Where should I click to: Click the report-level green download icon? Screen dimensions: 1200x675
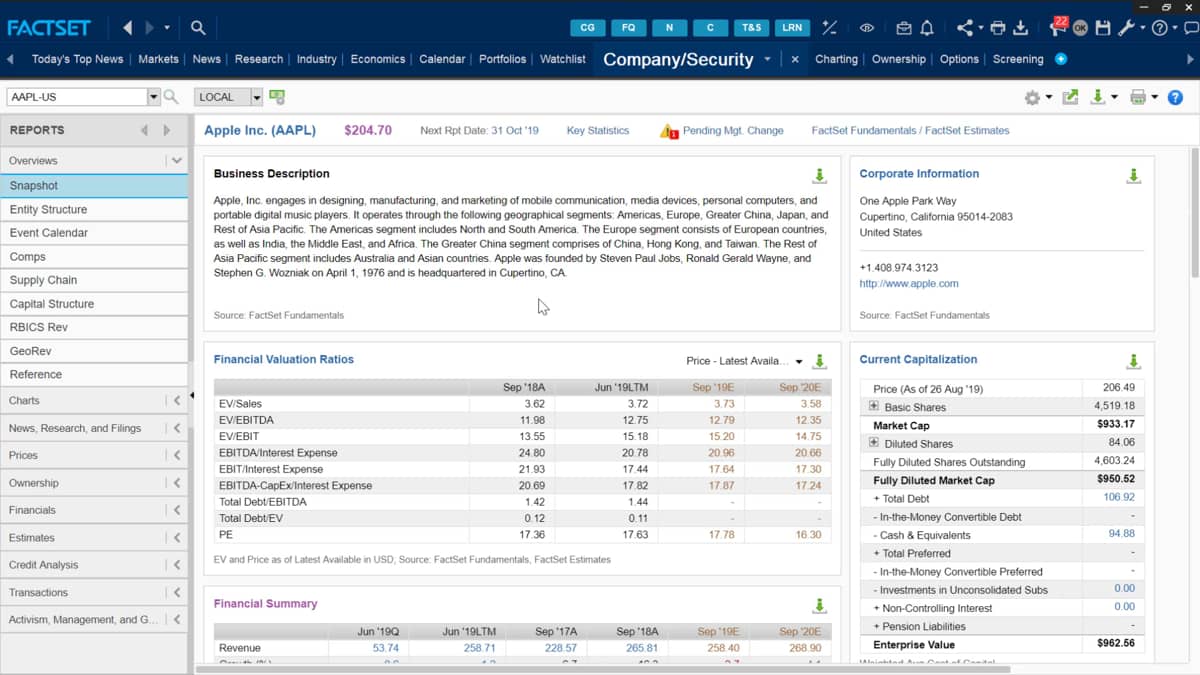(x=1098, y=97)
